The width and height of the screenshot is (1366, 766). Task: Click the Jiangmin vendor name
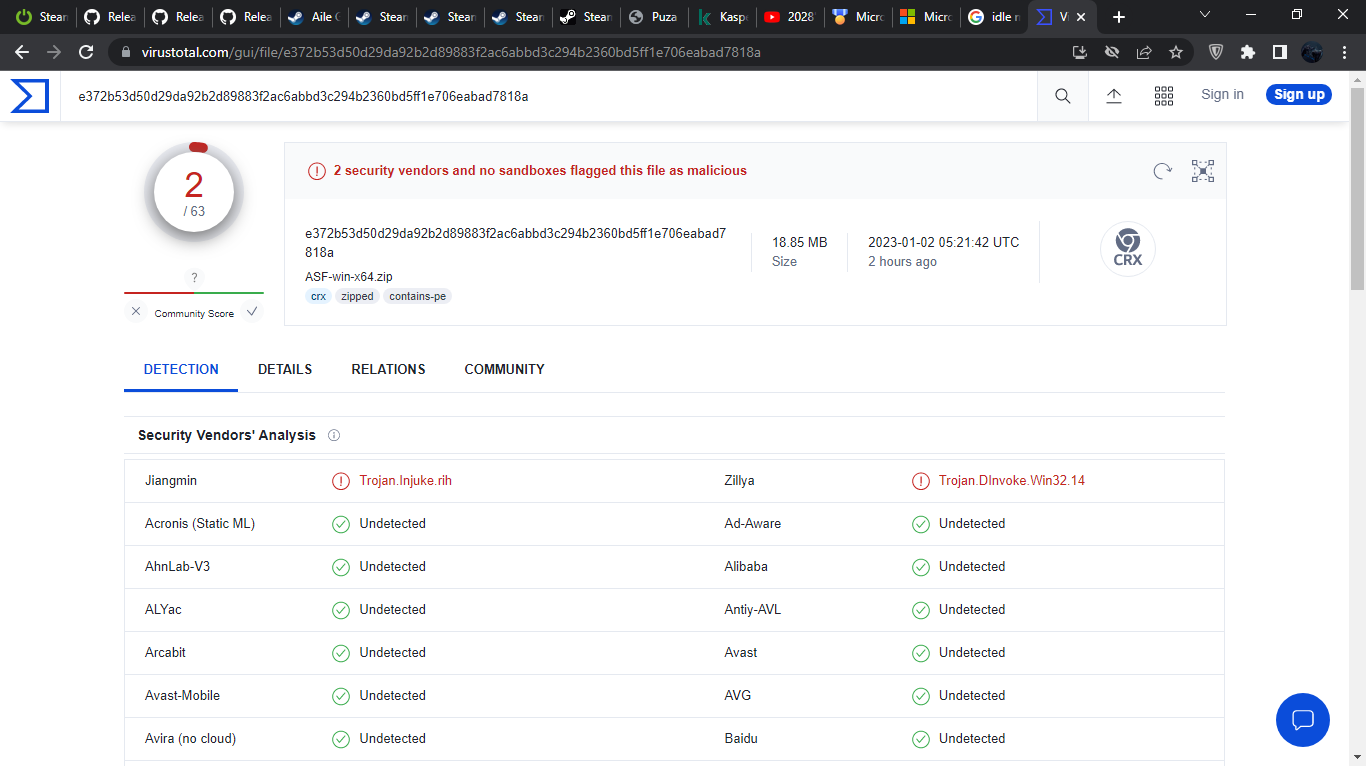click(171, 481)
